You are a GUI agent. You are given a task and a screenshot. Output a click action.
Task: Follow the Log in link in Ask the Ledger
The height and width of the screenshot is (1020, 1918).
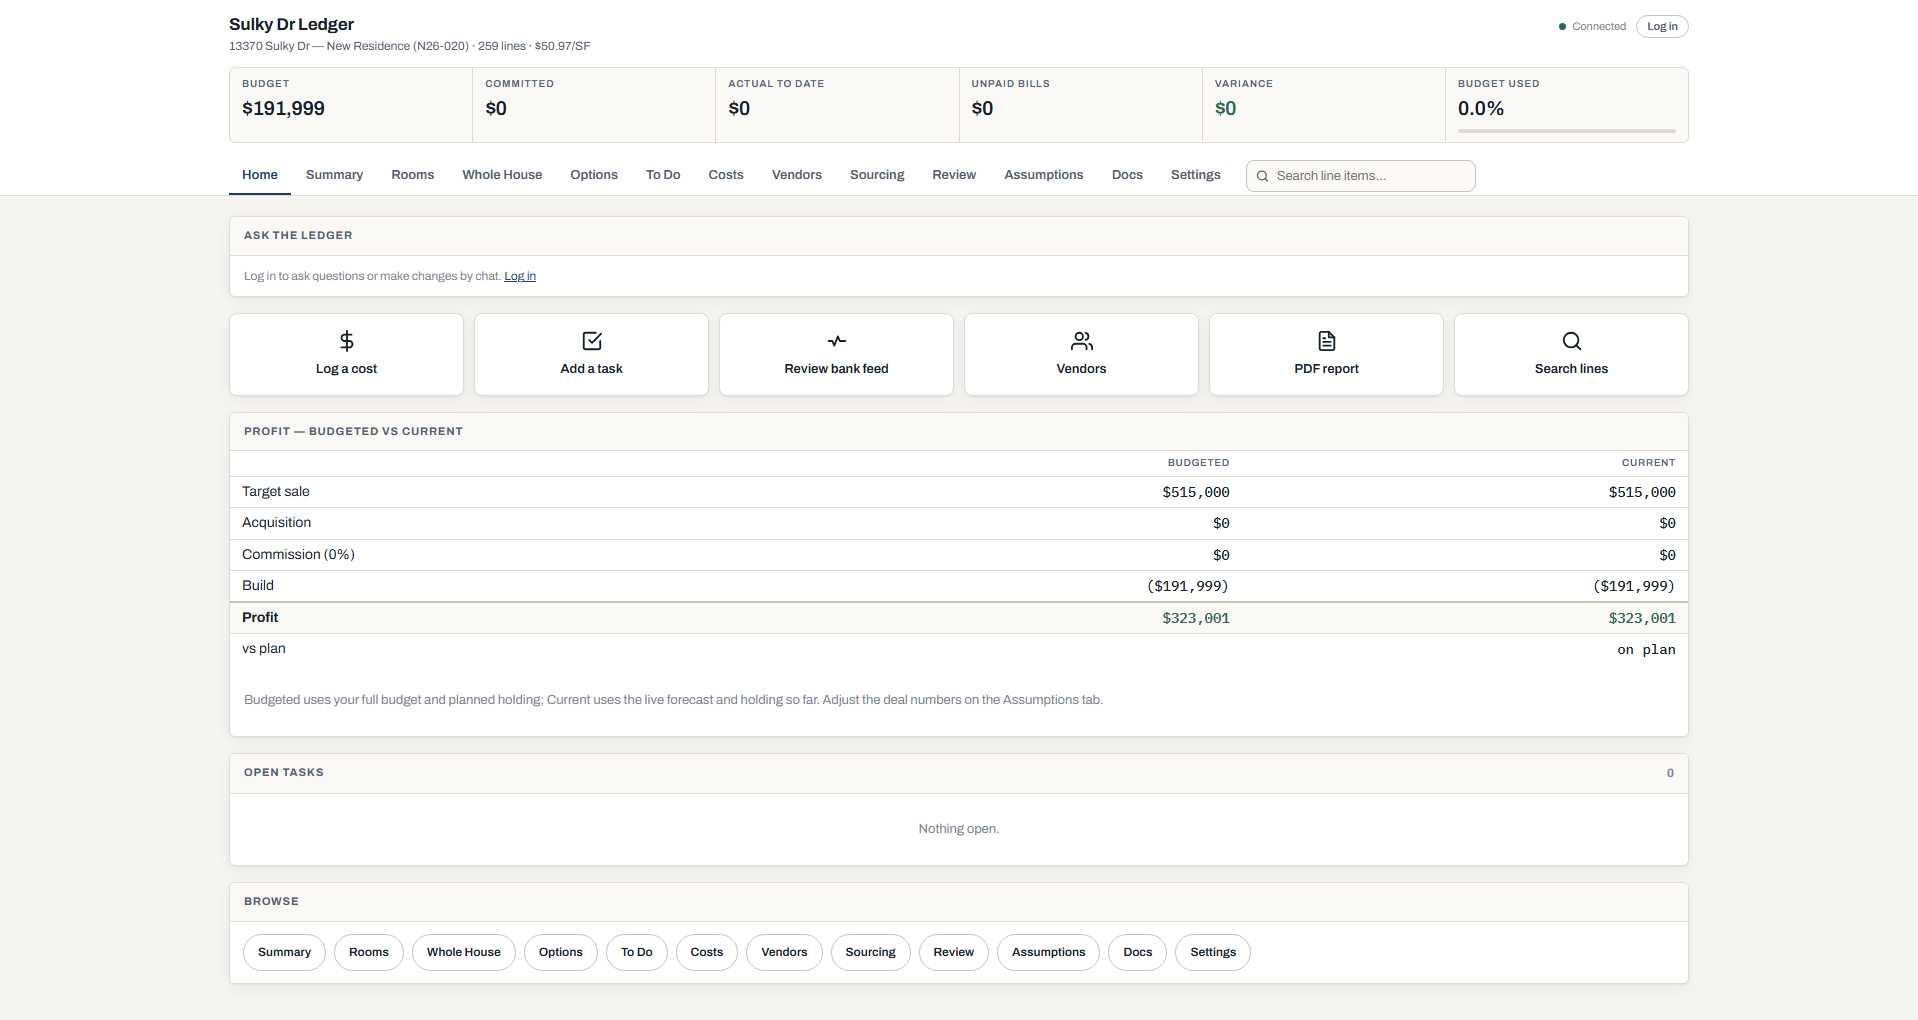520,276
